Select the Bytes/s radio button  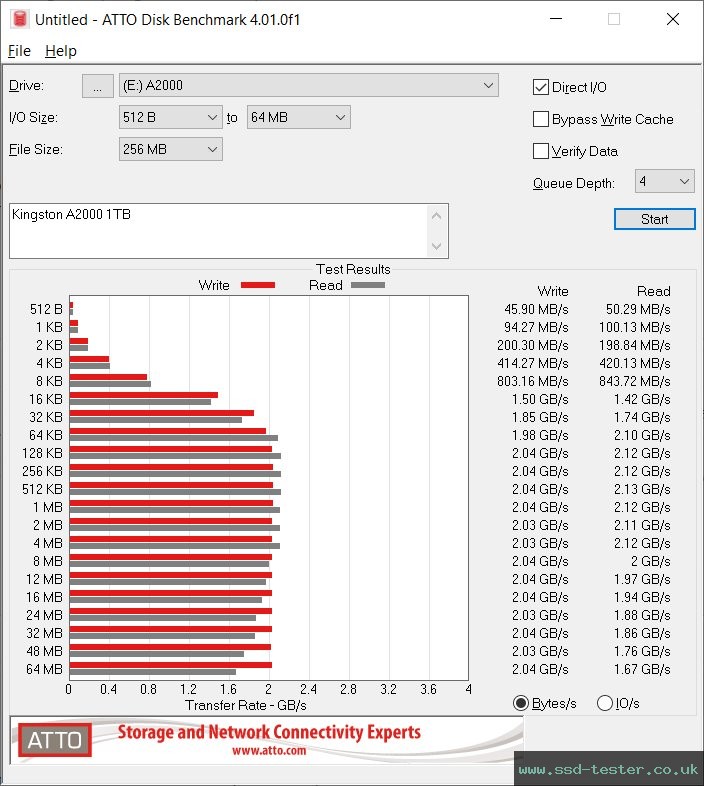pyautogui.click(x=521, y=703)
